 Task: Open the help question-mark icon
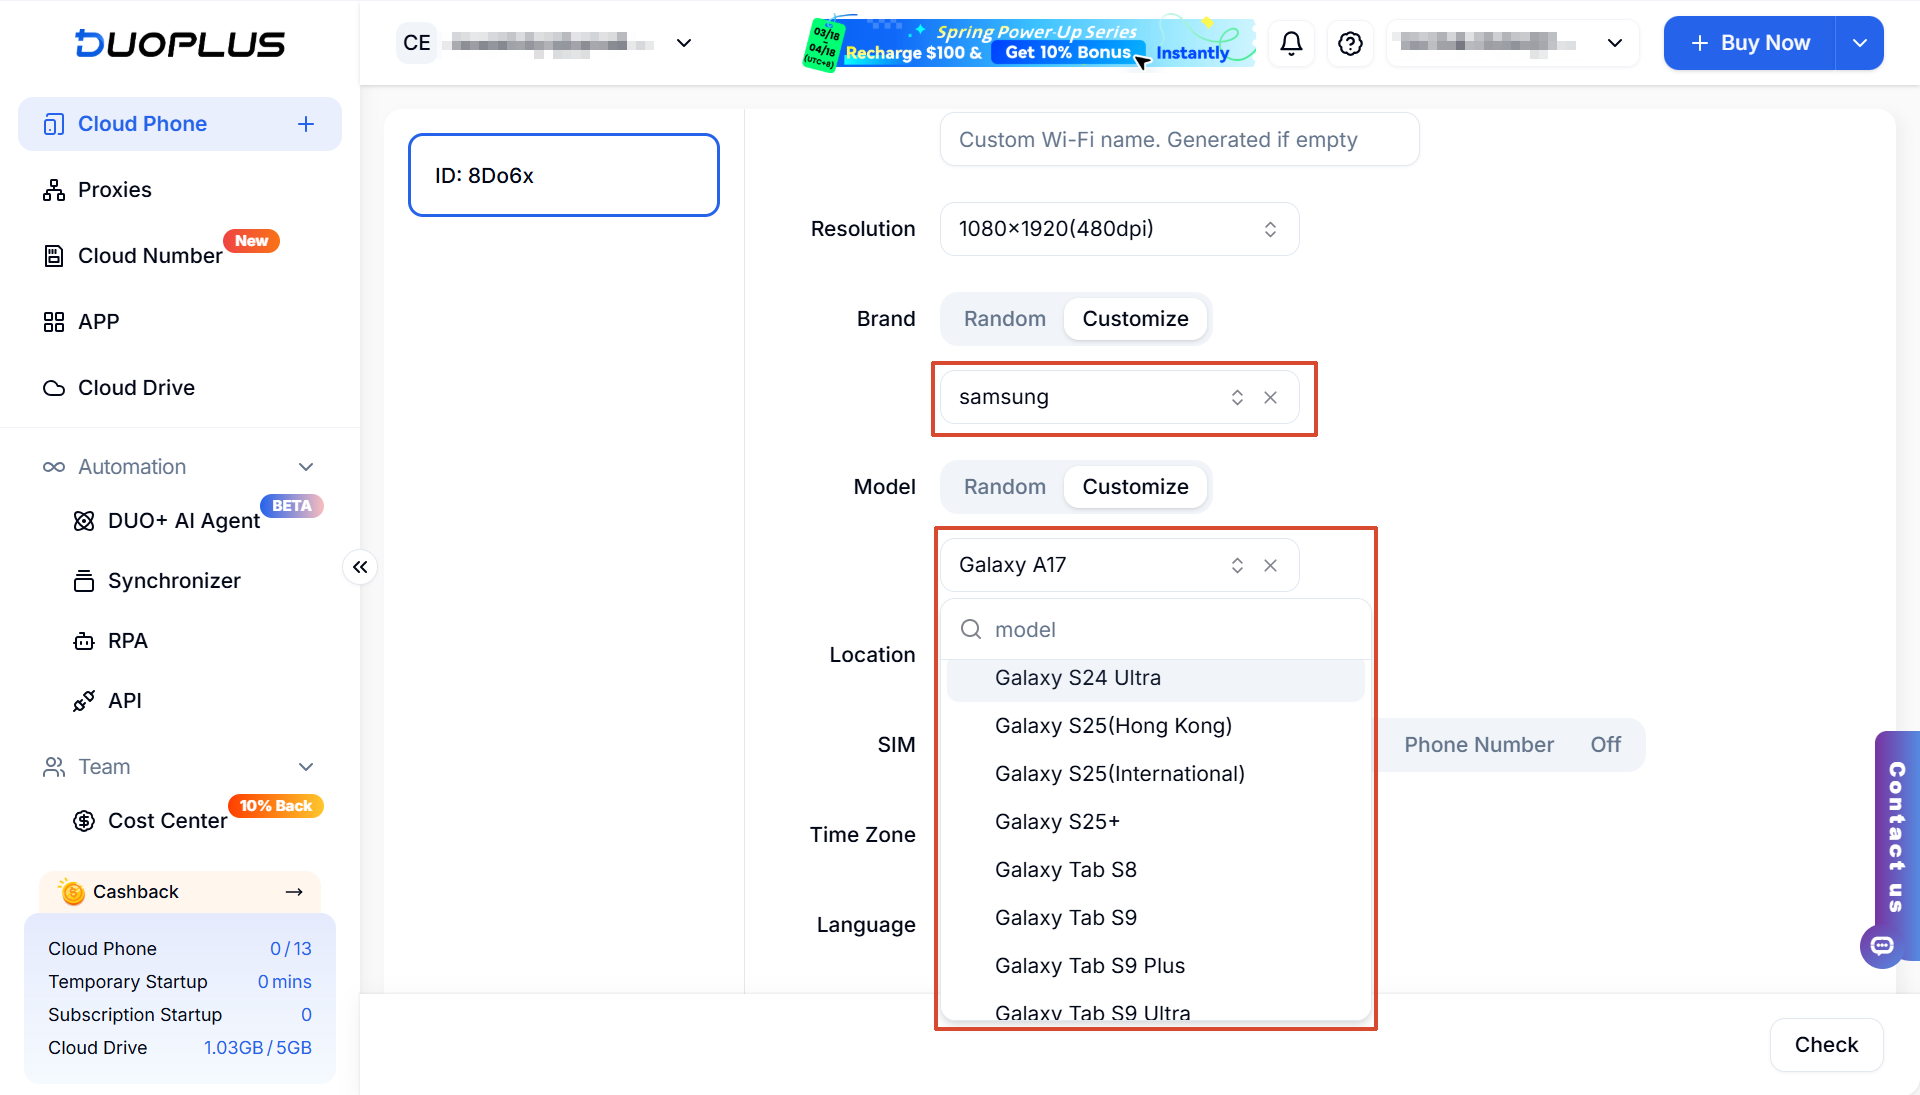pyautogui.click(x=1350, y=43)
